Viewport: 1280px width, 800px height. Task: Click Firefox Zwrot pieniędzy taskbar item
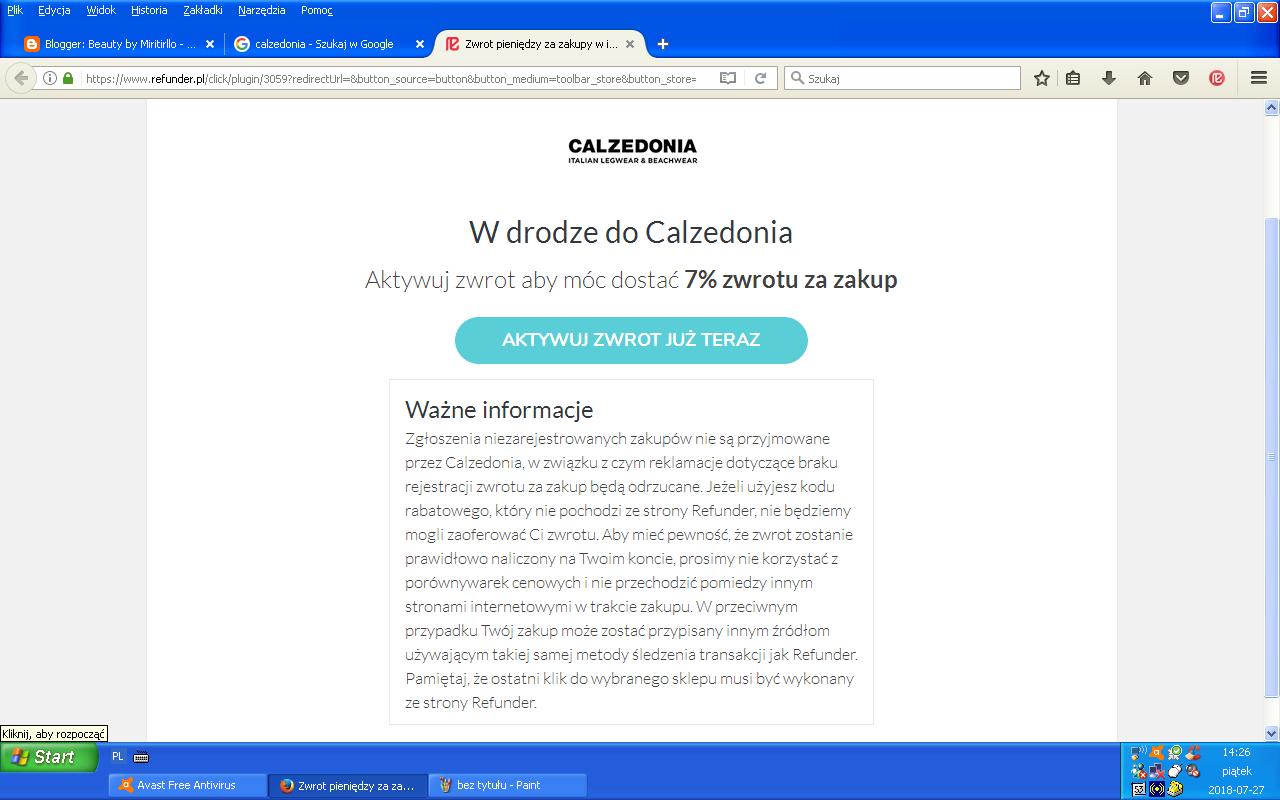click(x=348, y=785)
